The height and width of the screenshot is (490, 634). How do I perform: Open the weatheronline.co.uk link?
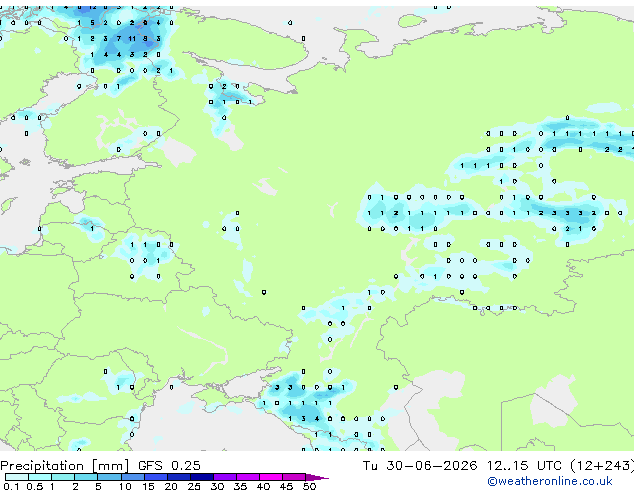tap(550, 481)
